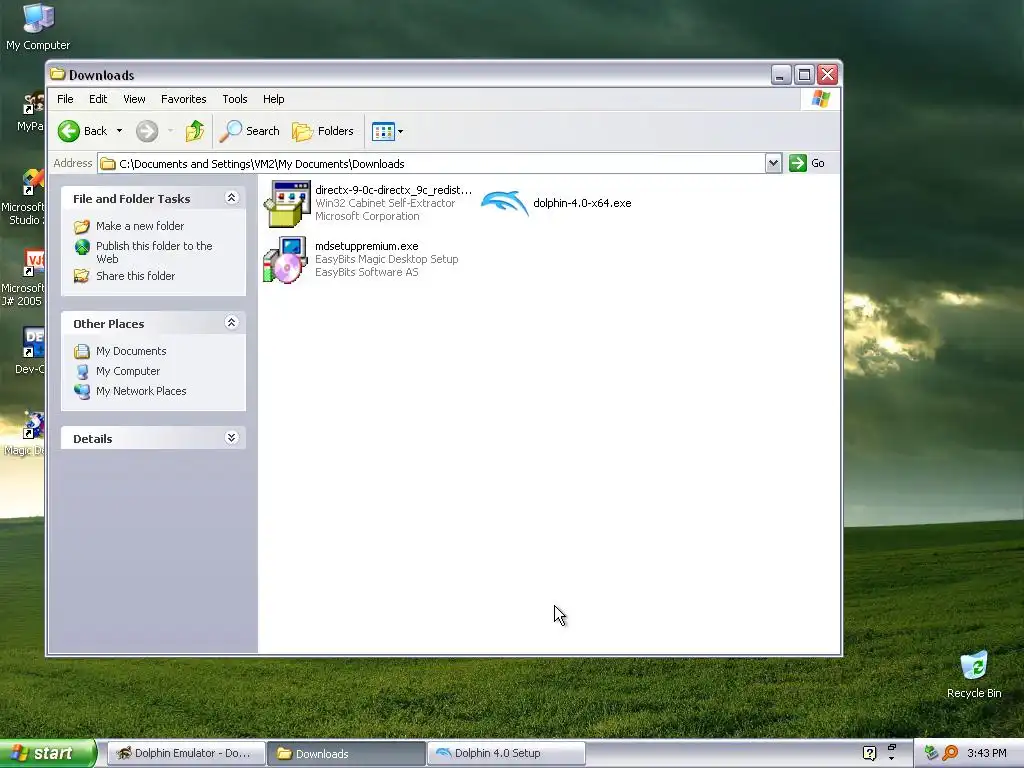This screenshot has width=1024, height=768.
Task: Collapse the File and Folder Tasks panel
Action: point(231,198)
